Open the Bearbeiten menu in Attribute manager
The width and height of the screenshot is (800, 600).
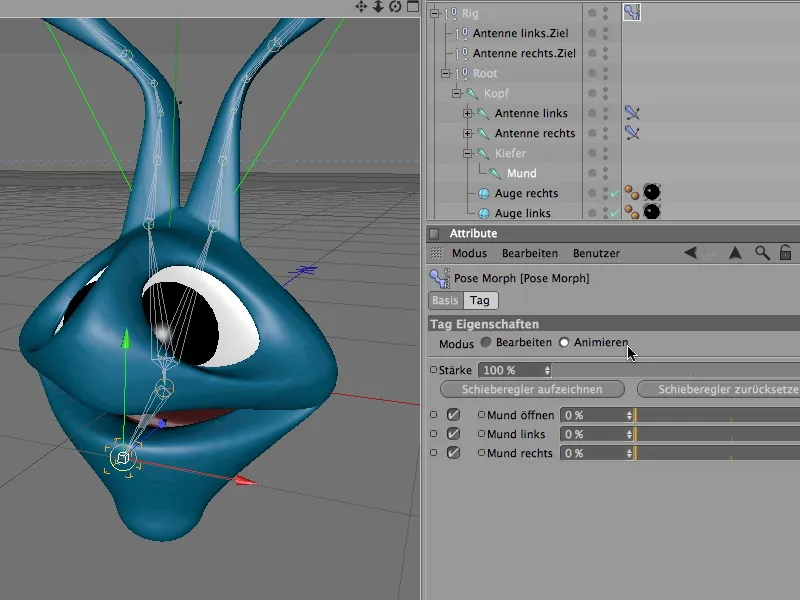pyautogui.click(x=530, y=253)
